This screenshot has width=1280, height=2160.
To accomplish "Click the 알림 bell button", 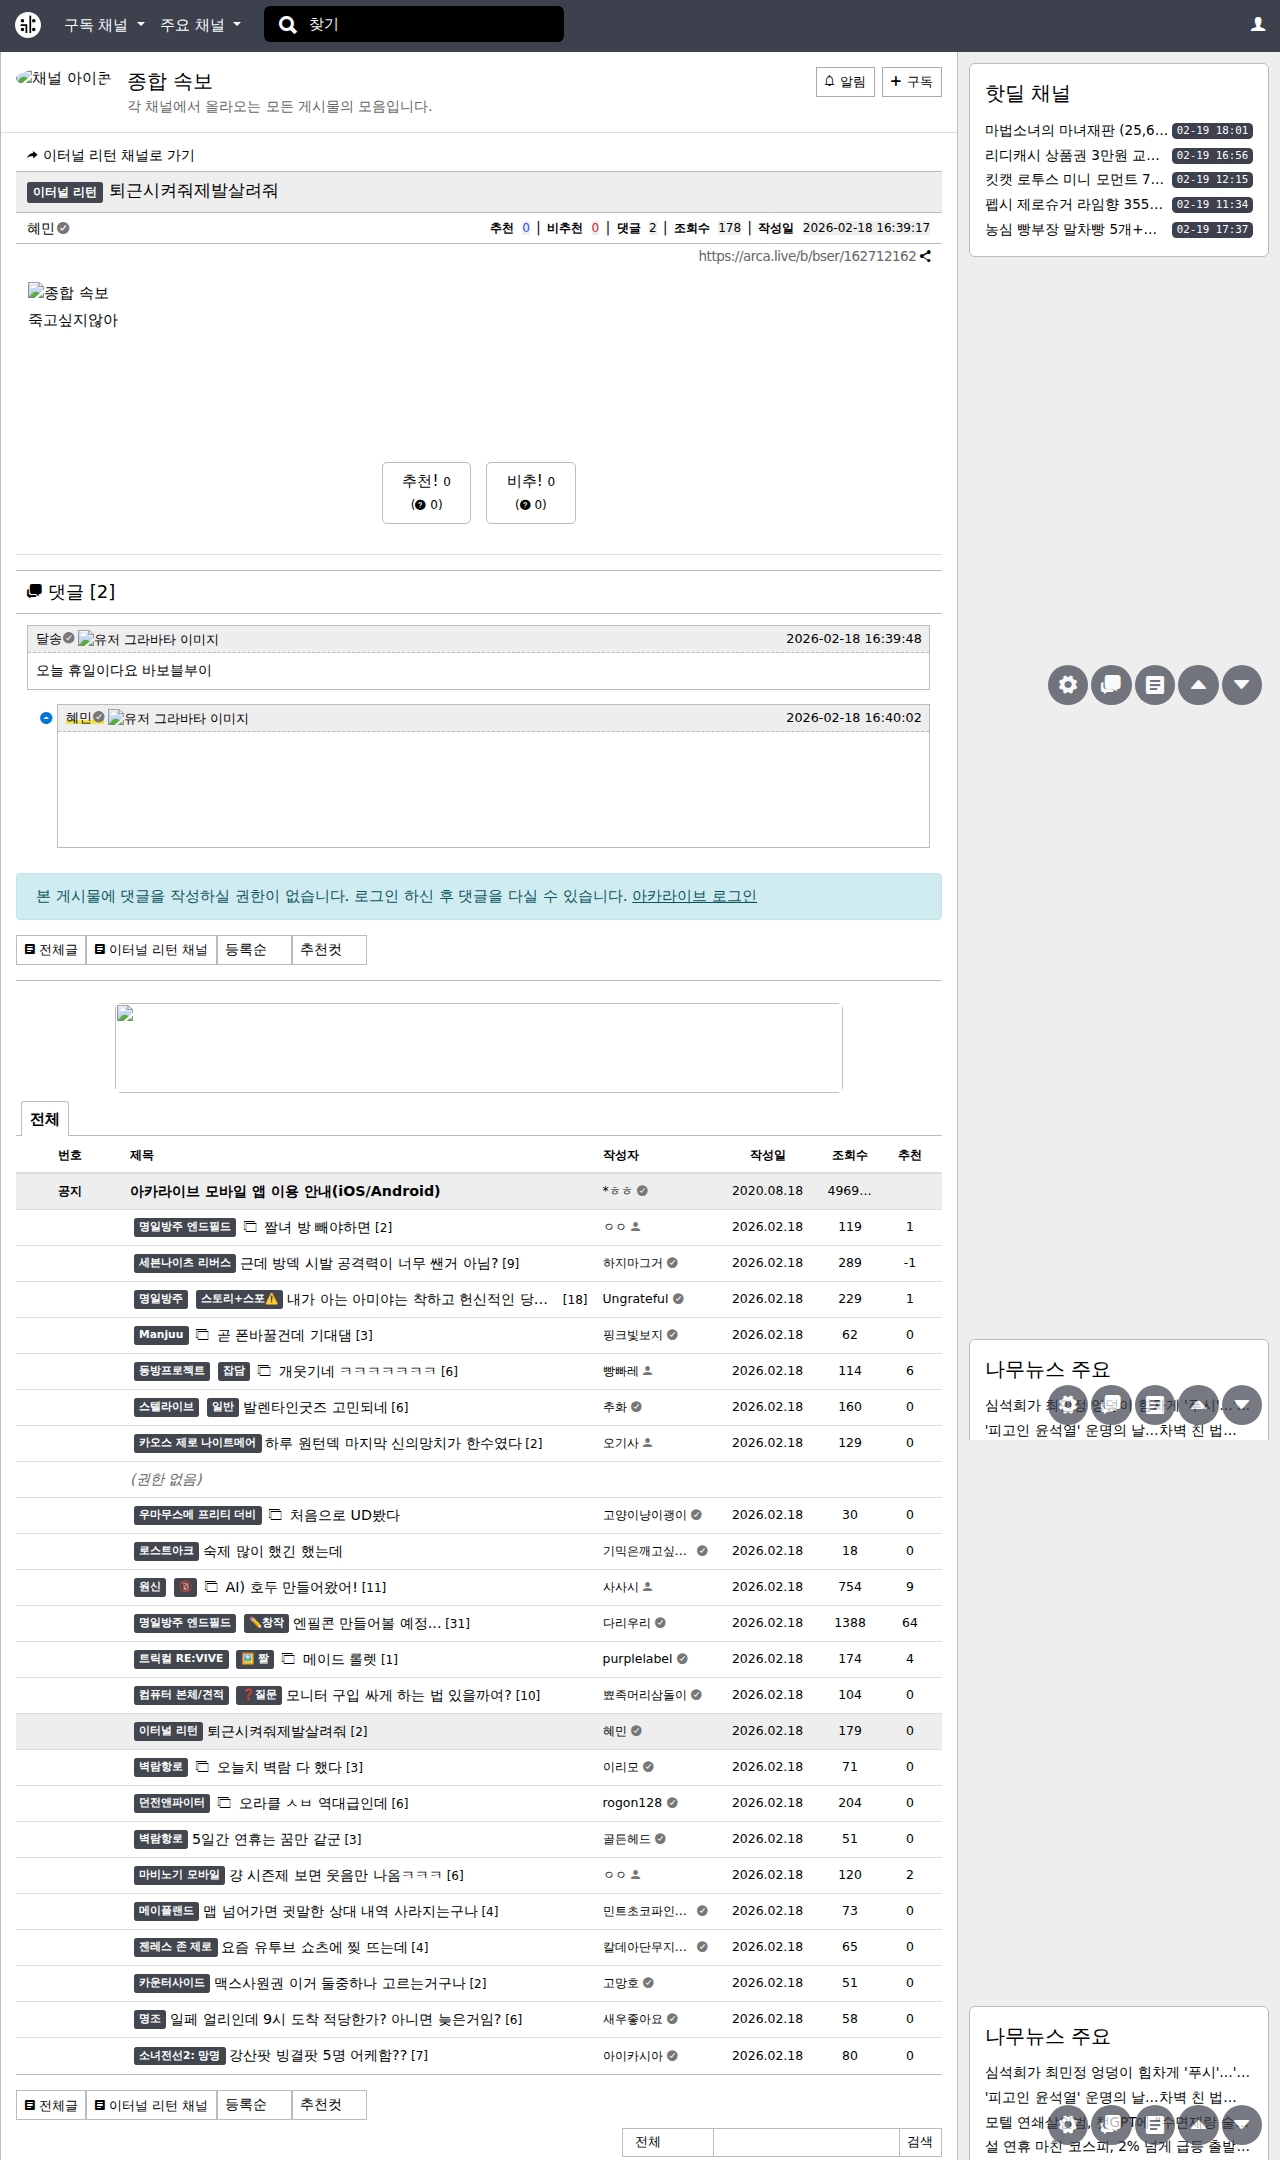I will [x=845, y=82].
